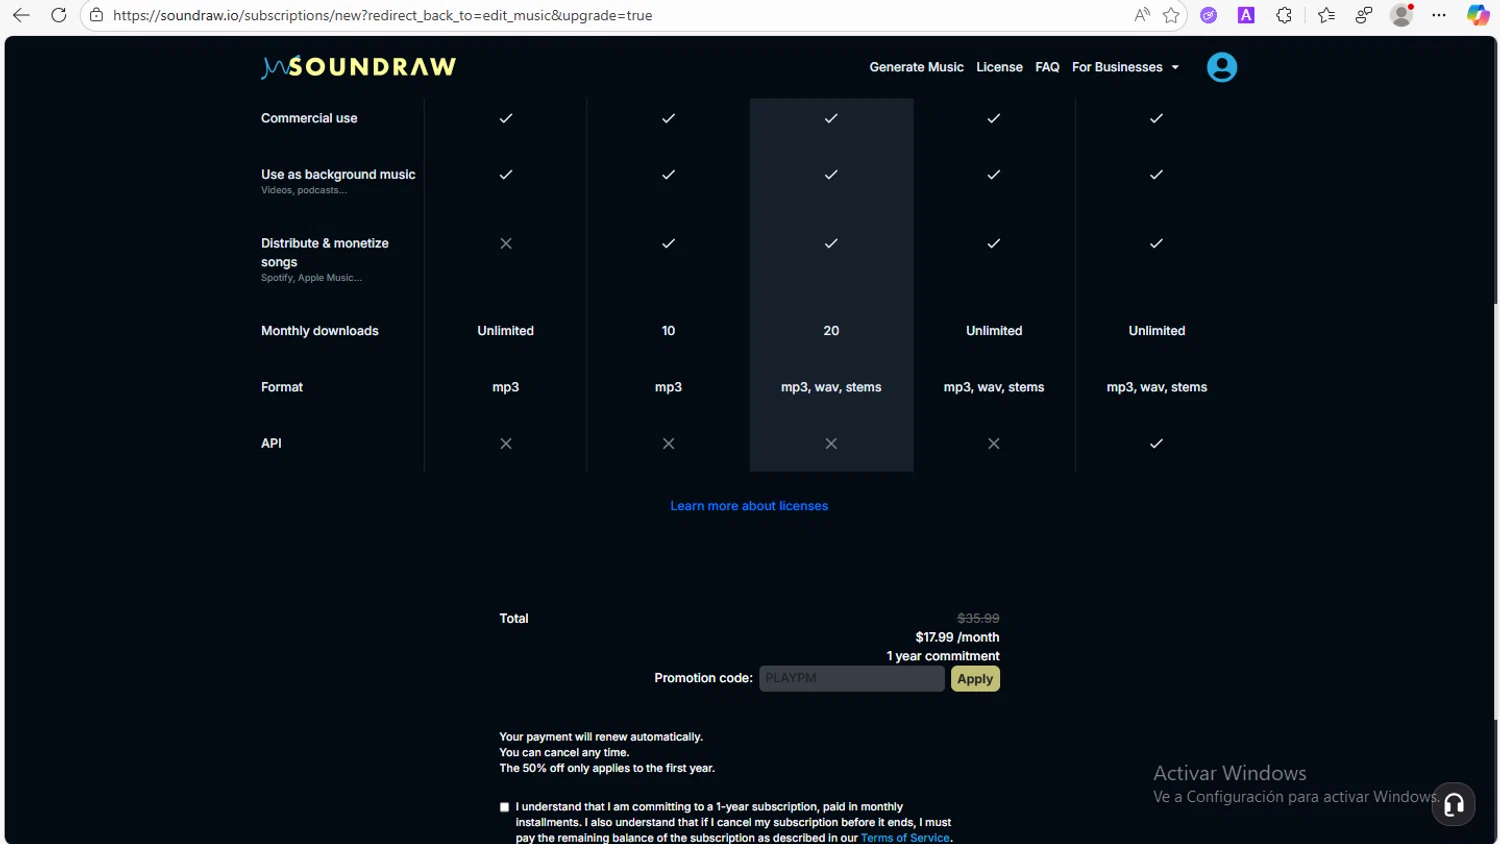The width and height of the screenshot is (1500, 844).
Task: Open the Extensions puzzle icon
Action: (1284, 15)
